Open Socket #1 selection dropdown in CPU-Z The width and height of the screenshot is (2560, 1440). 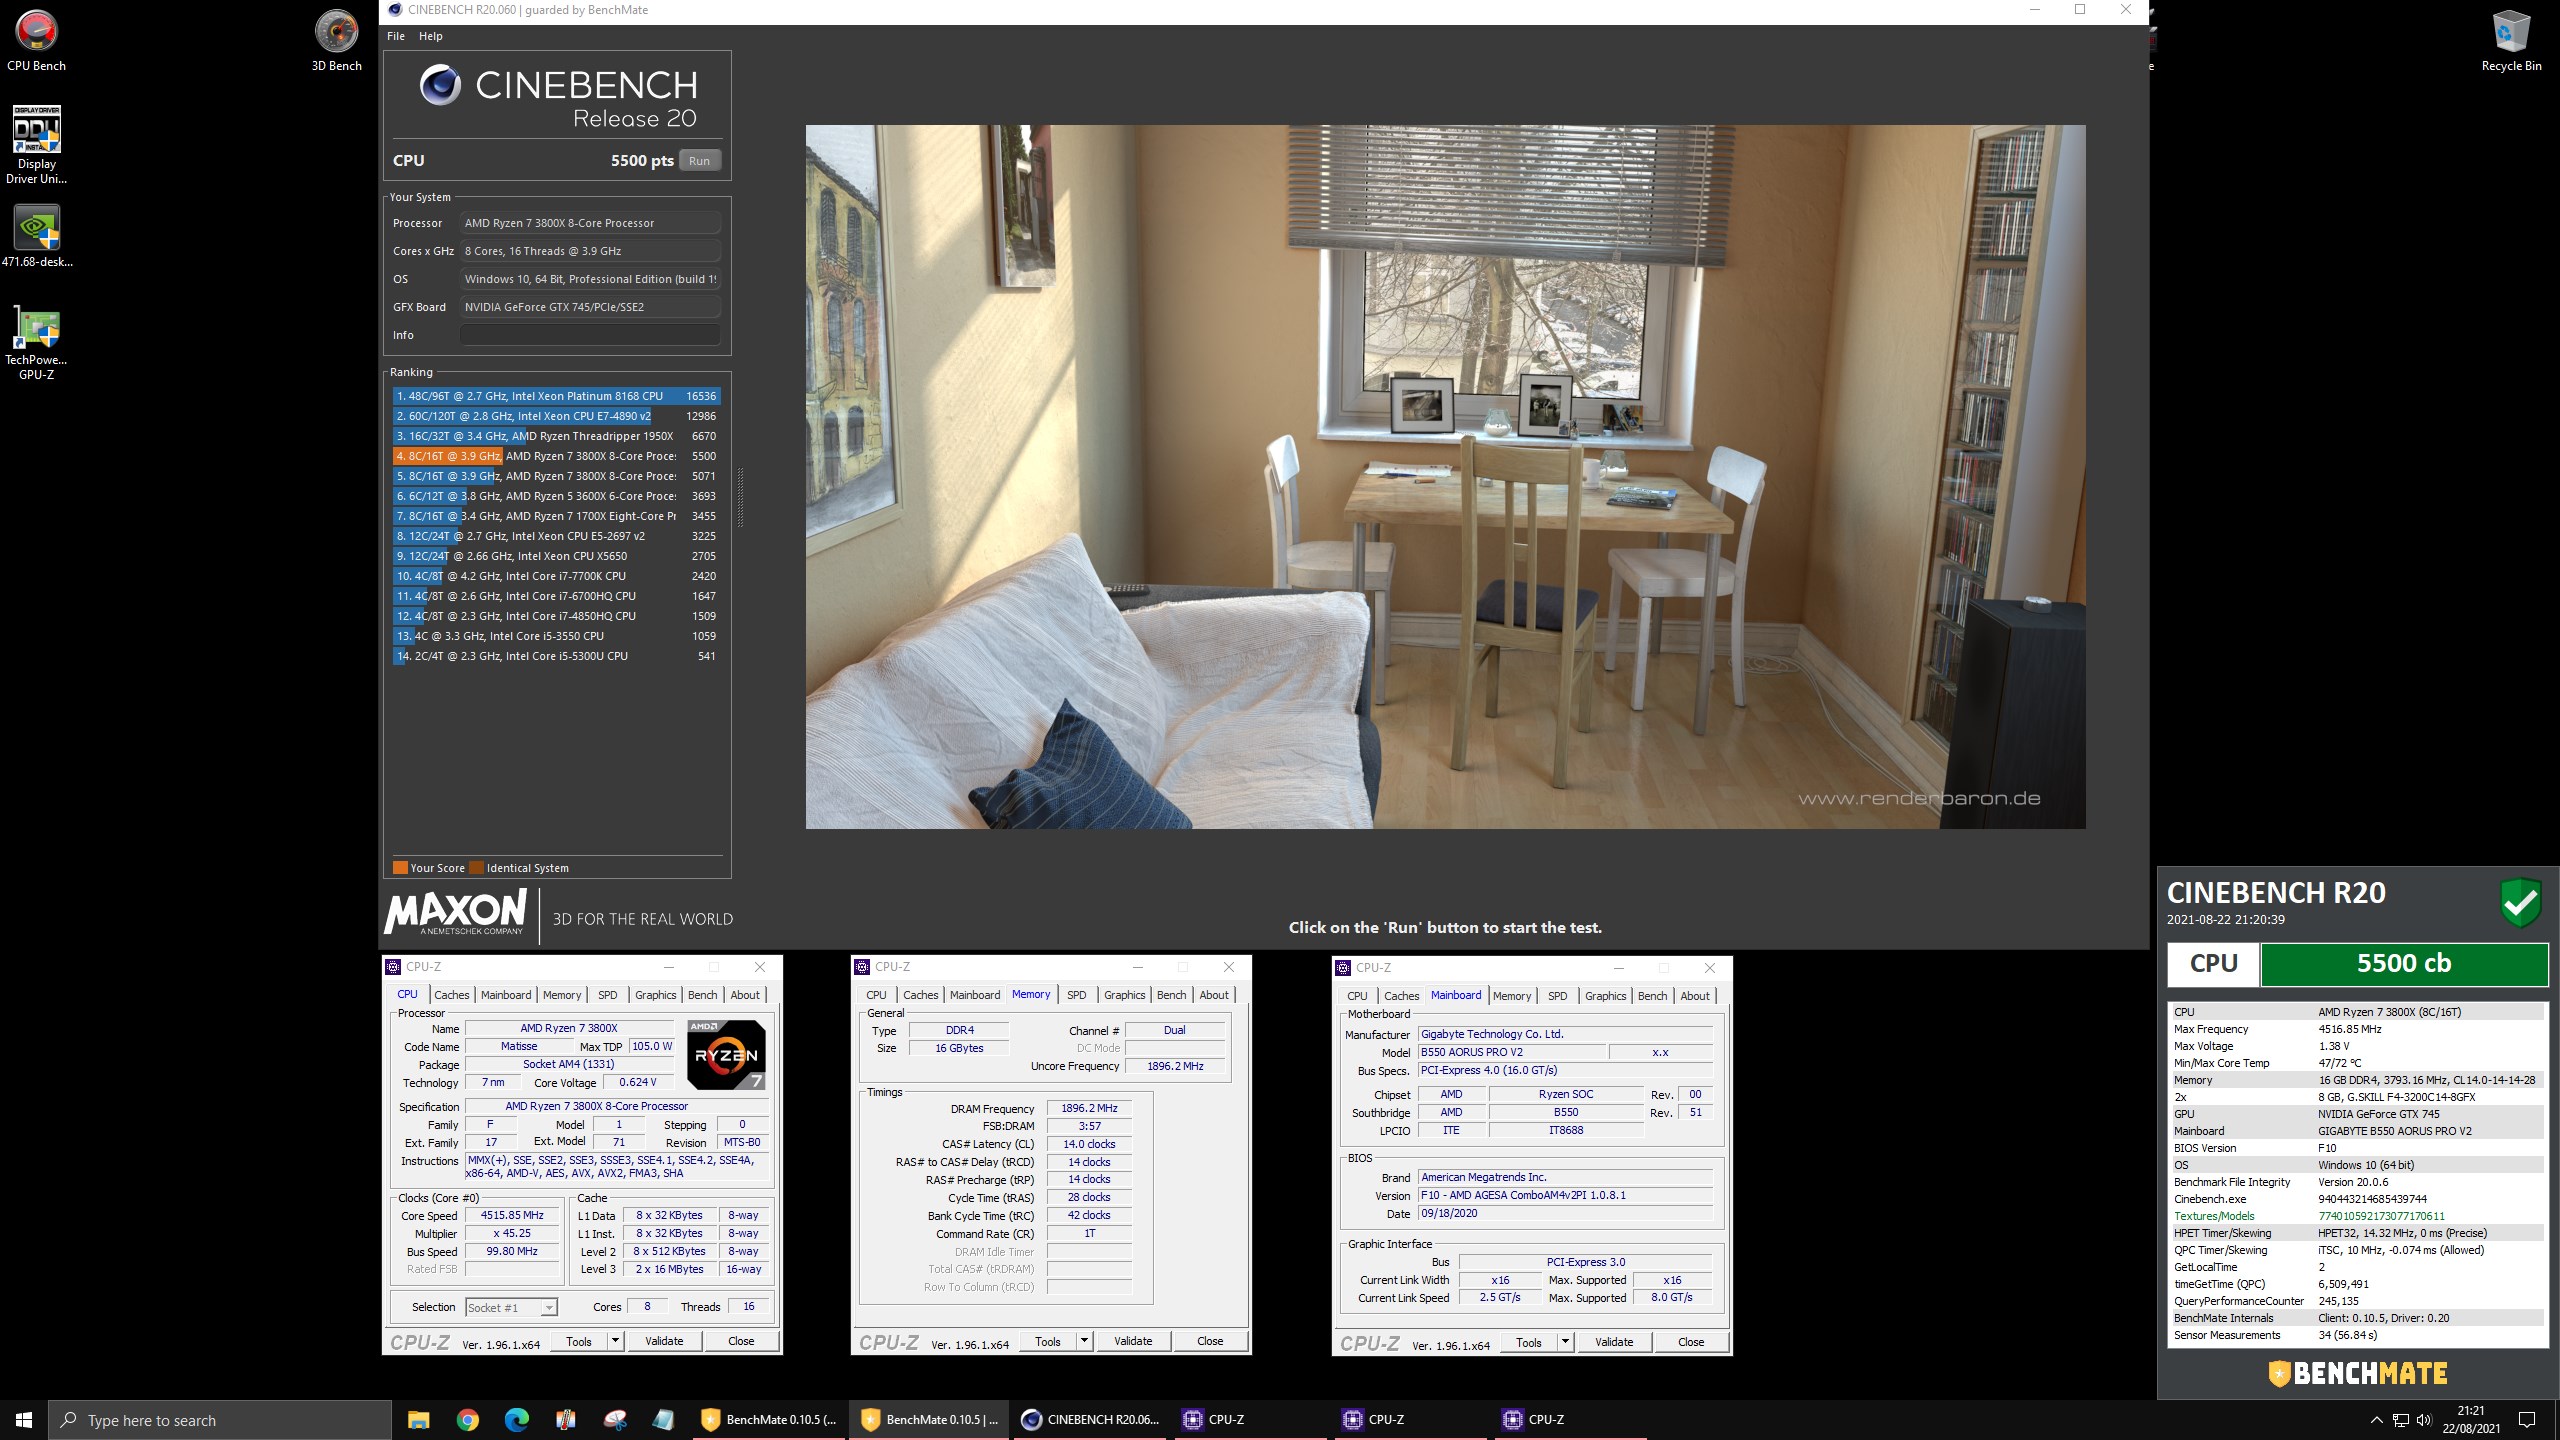pyautogui.click(x=511, y=1308)
